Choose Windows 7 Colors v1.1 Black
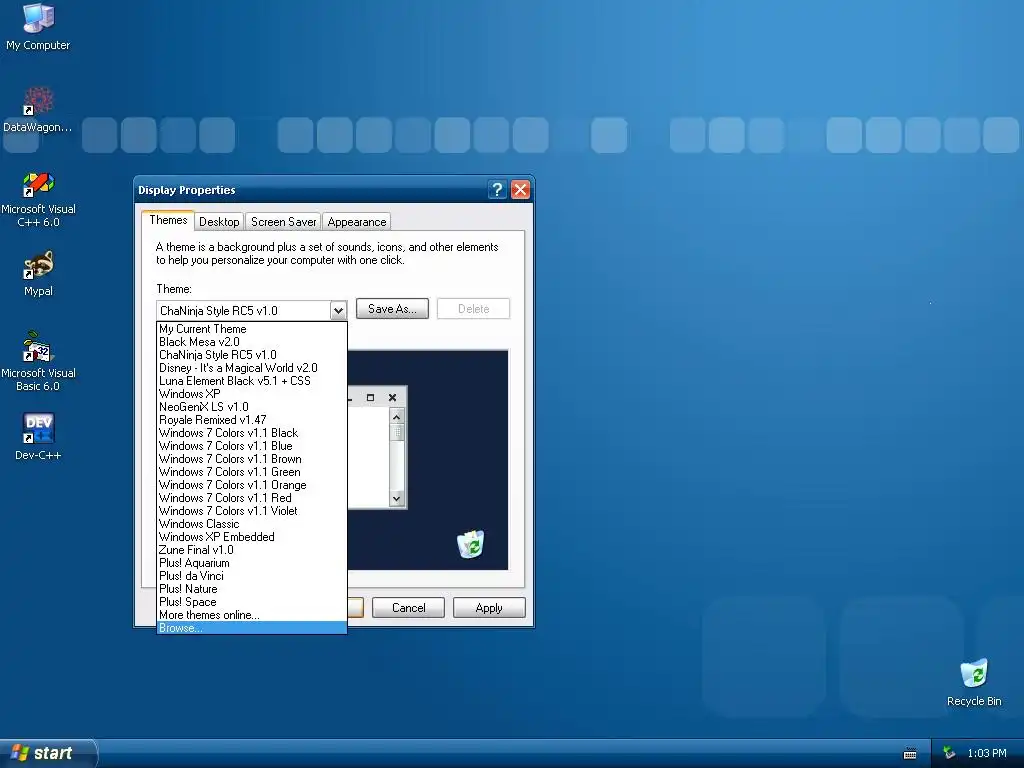Image resolution: width=1024 pixels, height=768 pixels. [251, 433]
